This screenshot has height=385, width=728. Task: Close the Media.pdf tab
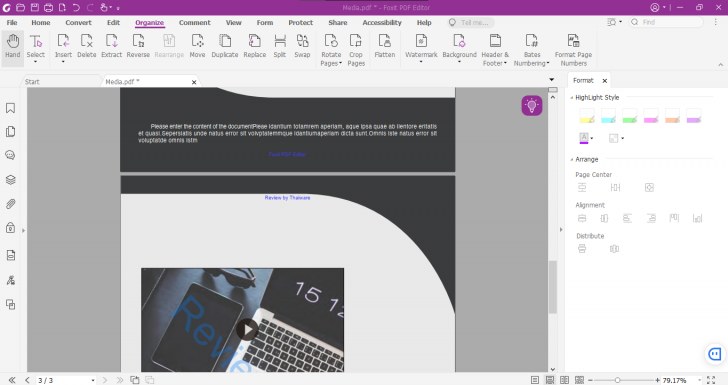click(194, 82)
